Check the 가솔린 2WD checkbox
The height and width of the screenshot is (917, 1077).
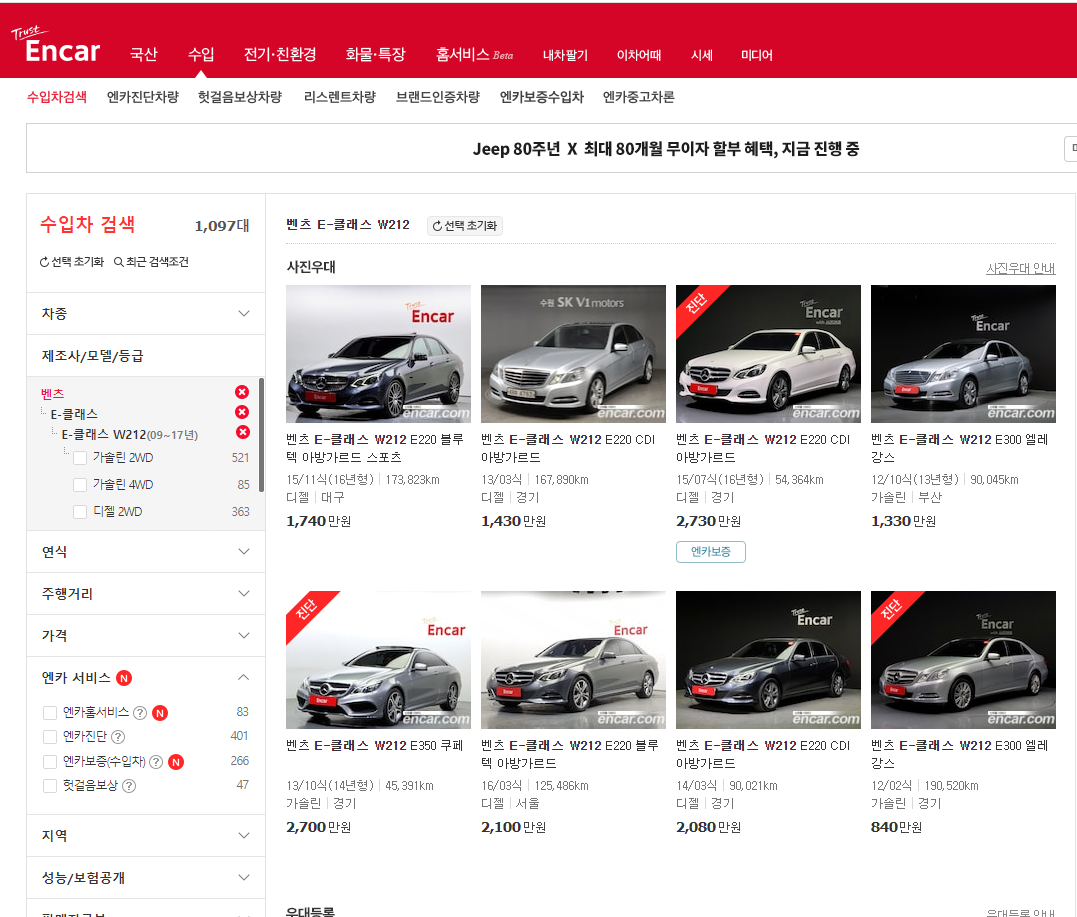click(80, 457)
